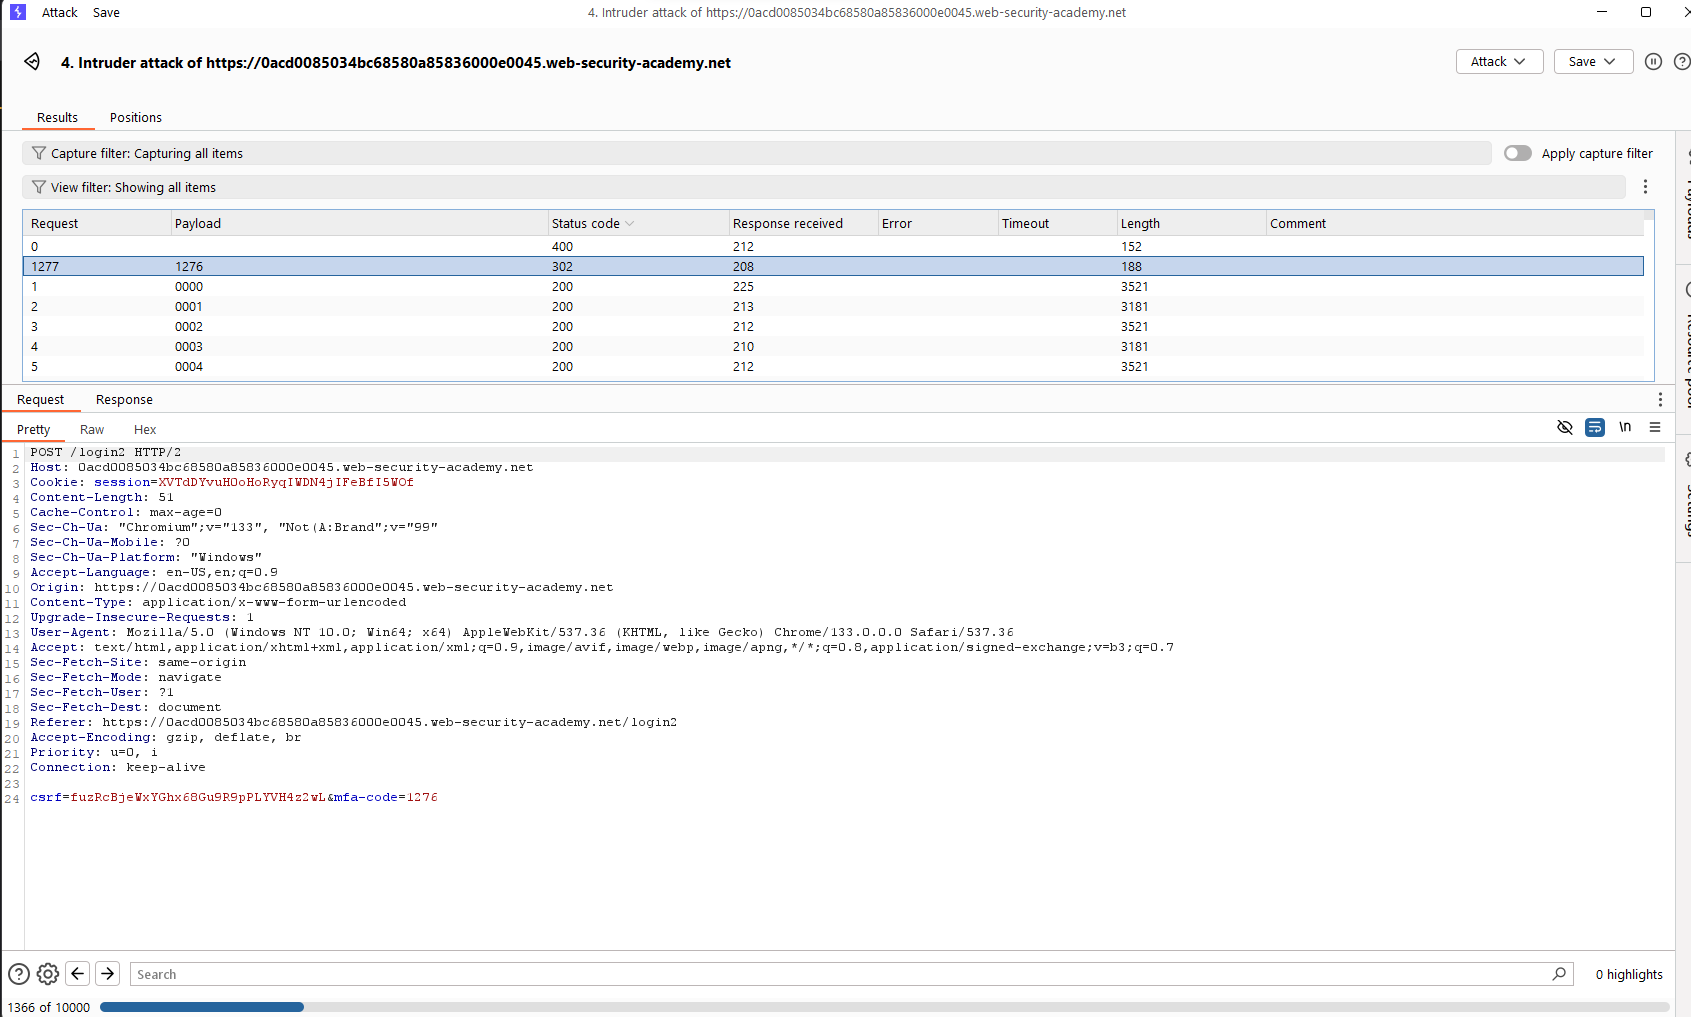
Task: Click the bottom-left help question mark icon
Action: click(x=19, y=974)
